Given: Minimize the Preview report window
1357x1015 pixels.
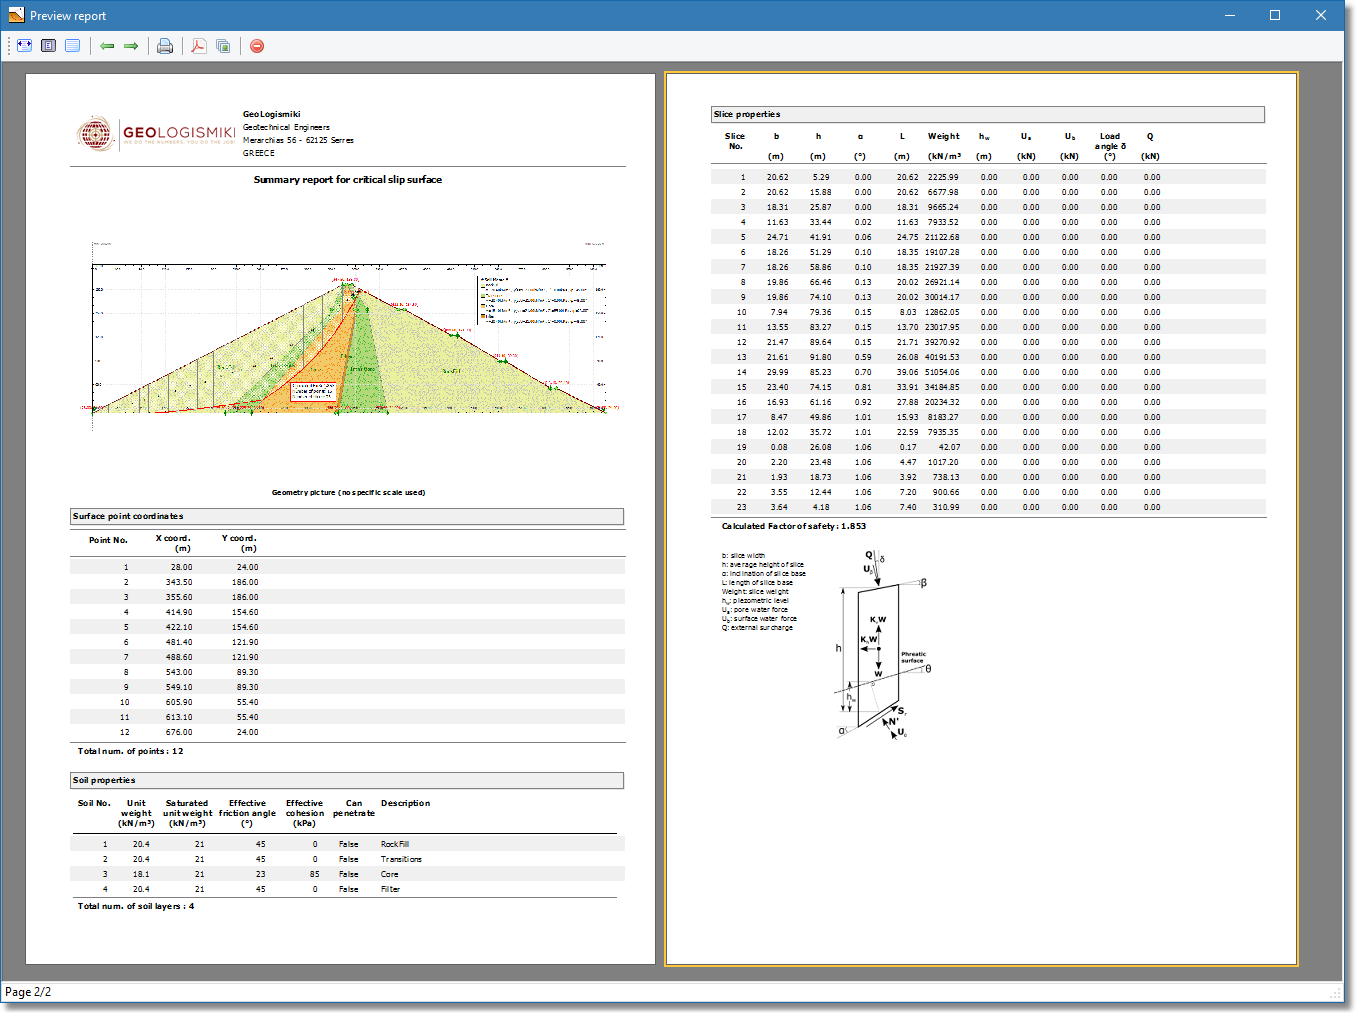Looking at the screenshot, I should [x=1229, y=15].
